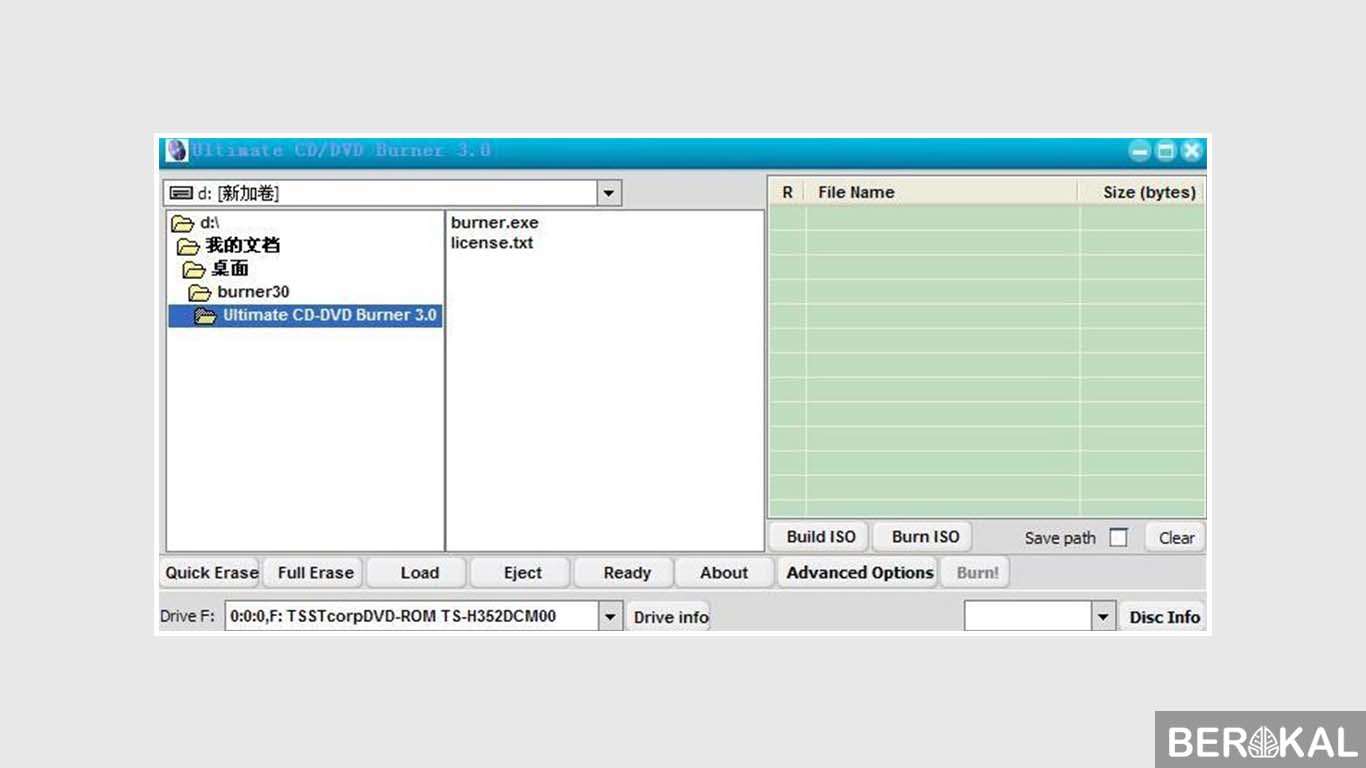Screen dimensions: 1366x768
Task: Open the About dialog
Action: [724, 573]
